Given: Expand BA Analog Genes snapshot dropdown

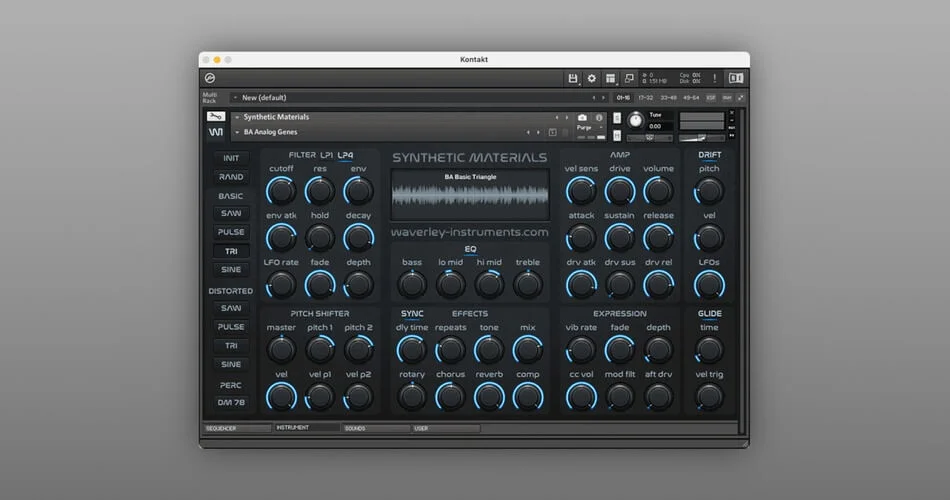Looking at the screenshot, I should pyautogui.click(x=237, y=132).
